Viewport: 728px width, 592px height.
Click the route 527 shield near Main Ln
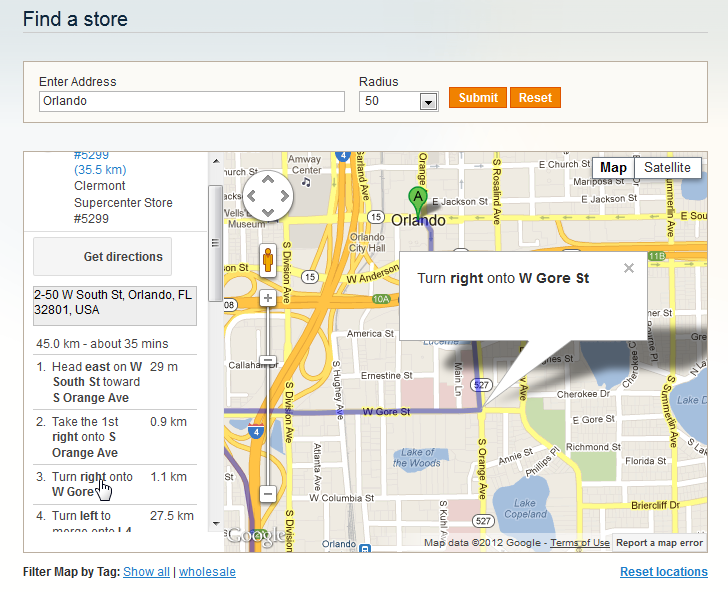[481, 385]
